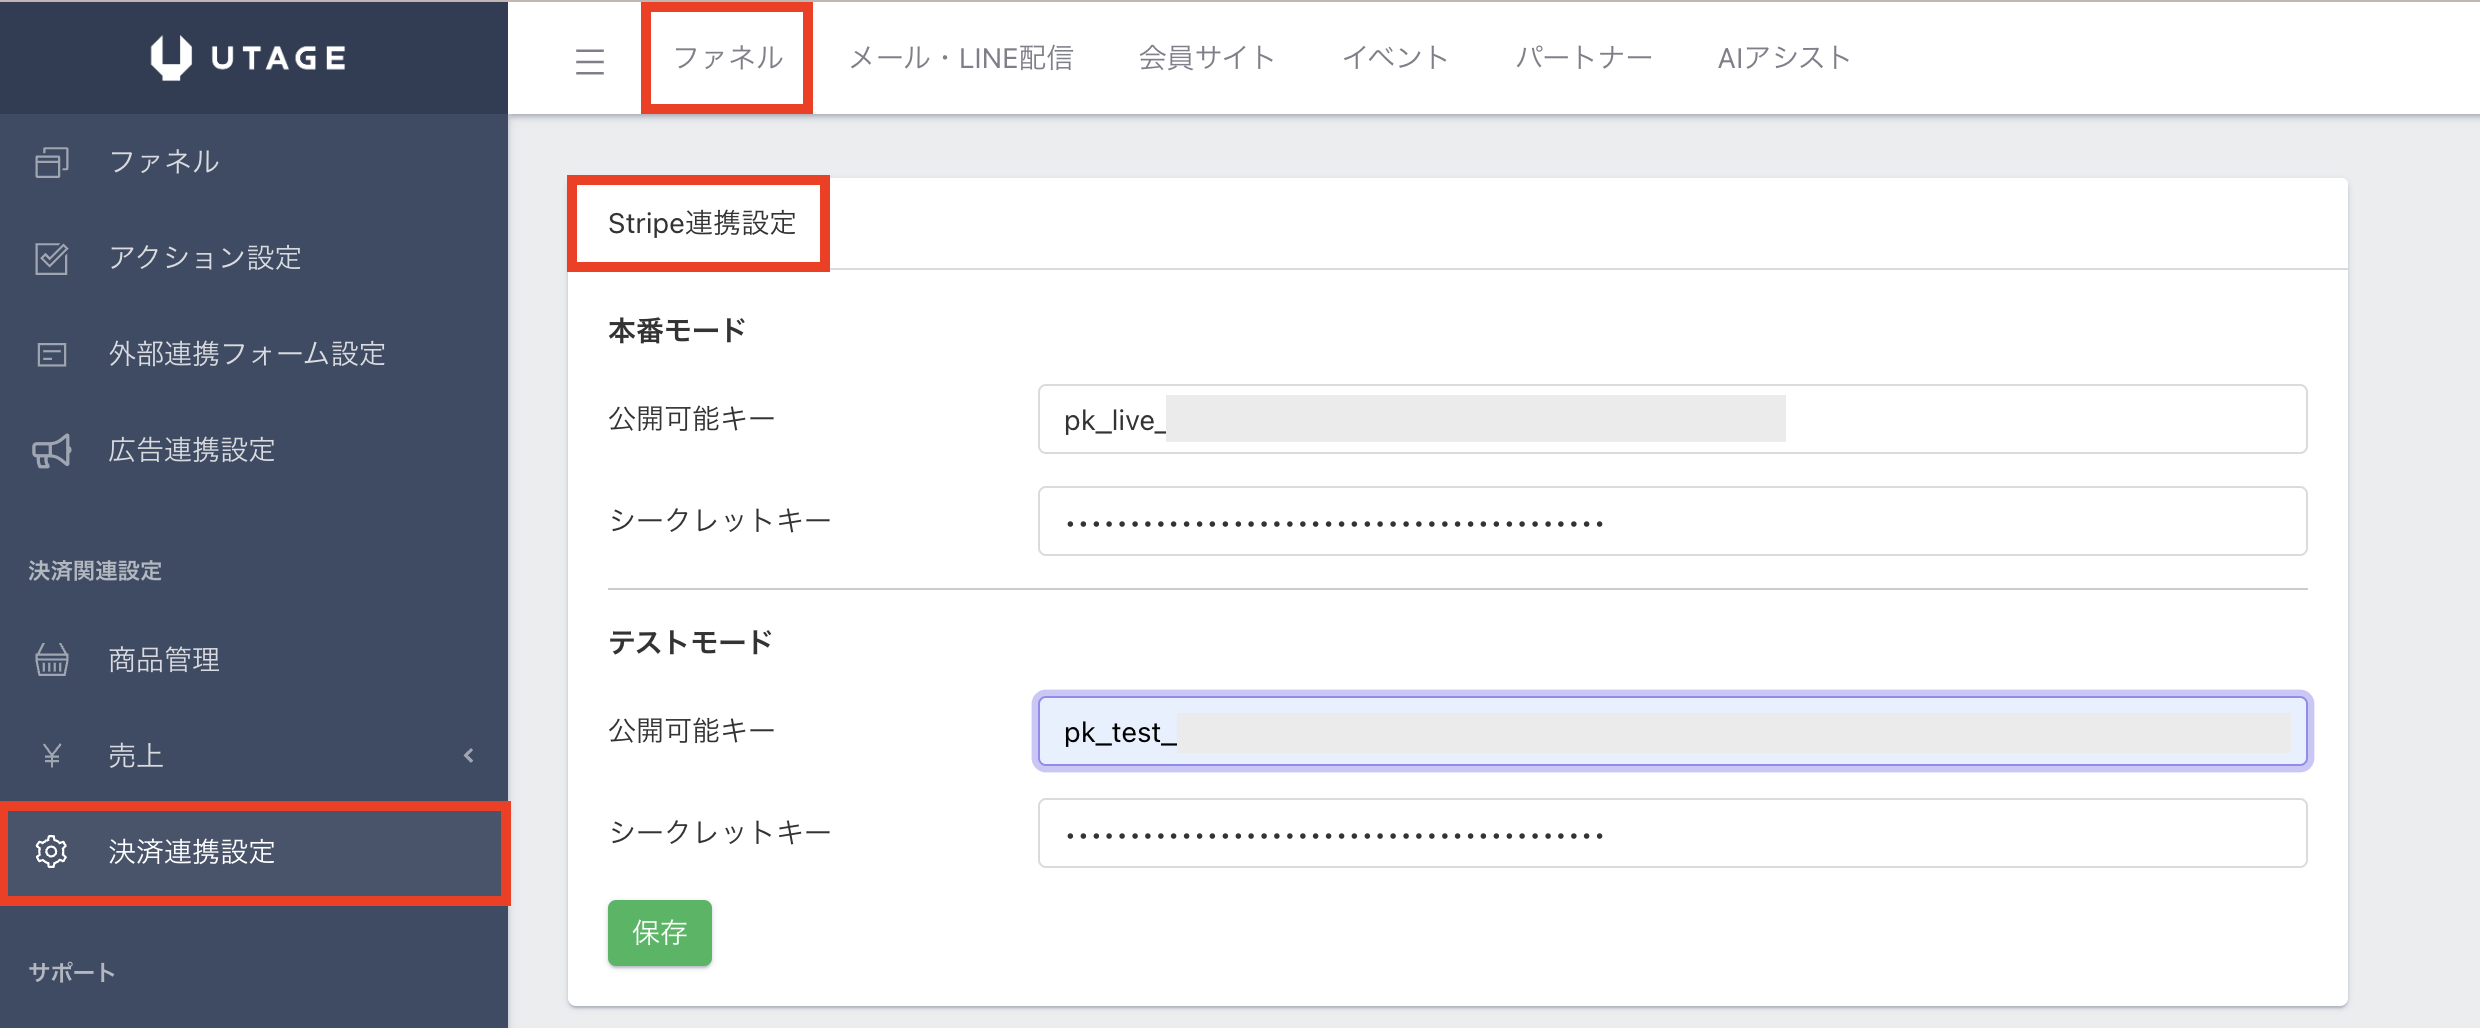
Task: Open the AIアシスト menu
Action: tap(1783, 58)
